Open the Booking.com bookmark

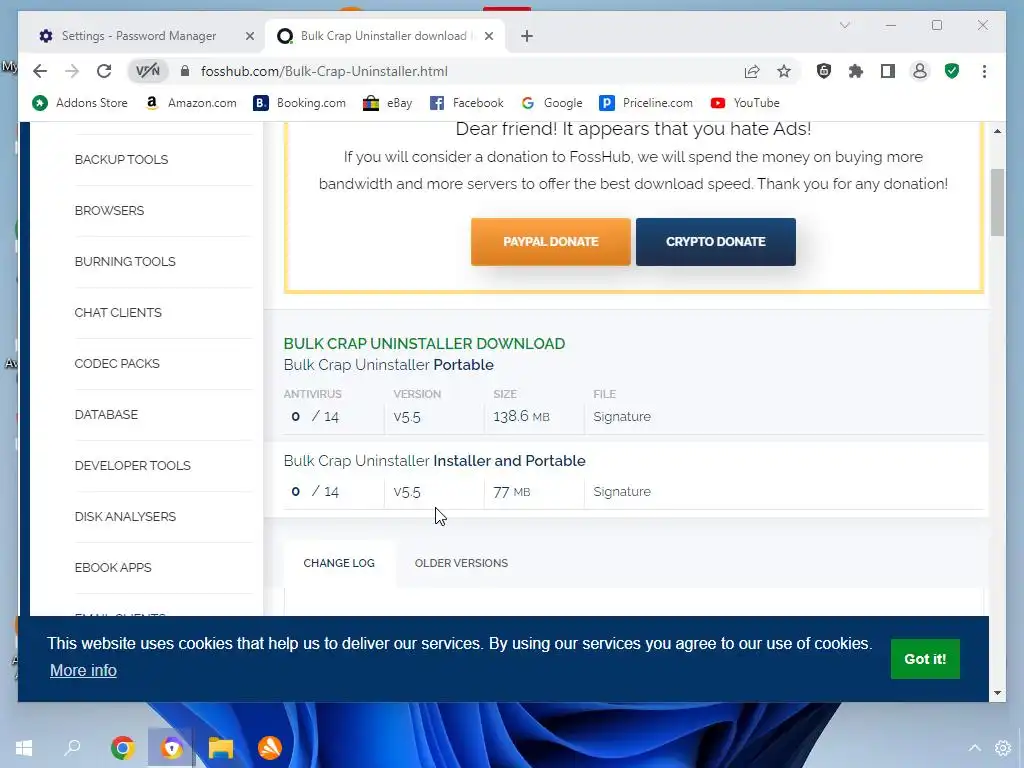click(300, 103)
